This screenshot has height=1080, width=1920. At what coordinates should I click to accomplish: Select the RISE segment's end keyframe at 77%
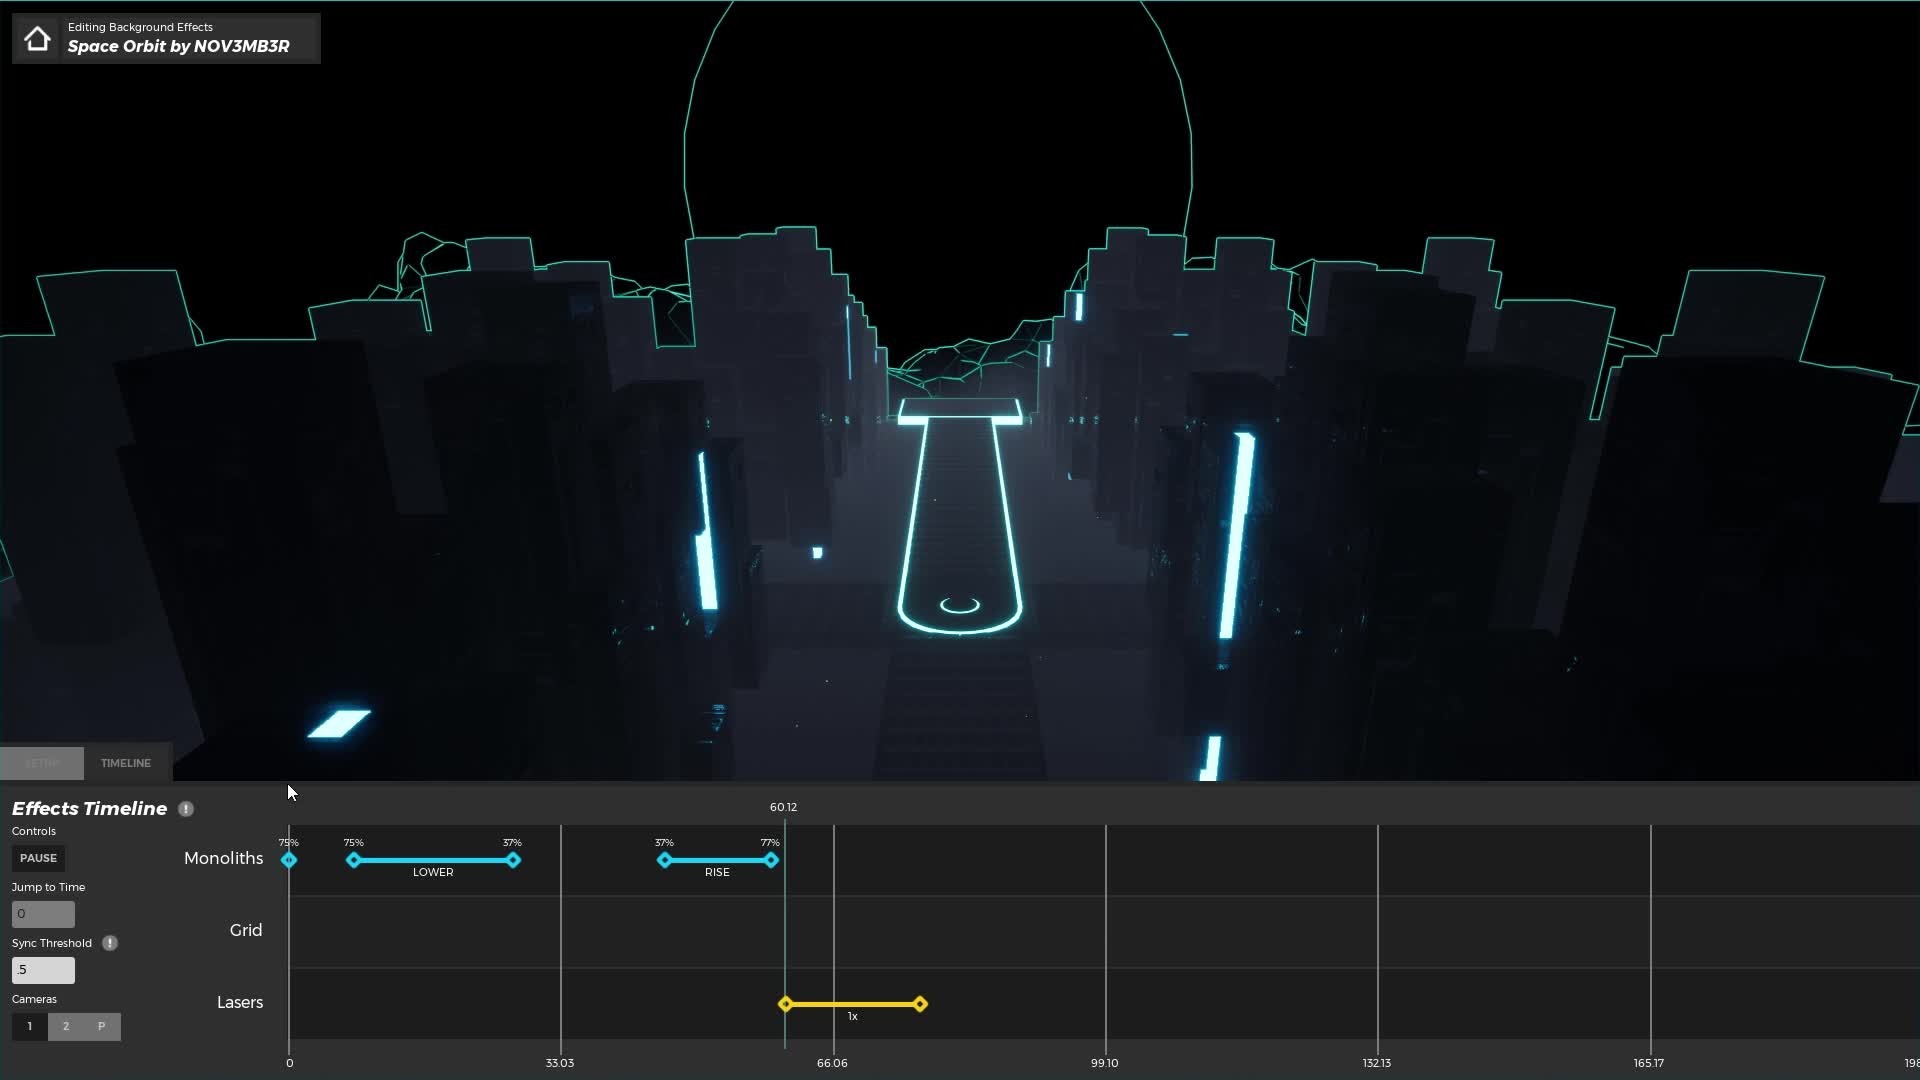[771, 860]
